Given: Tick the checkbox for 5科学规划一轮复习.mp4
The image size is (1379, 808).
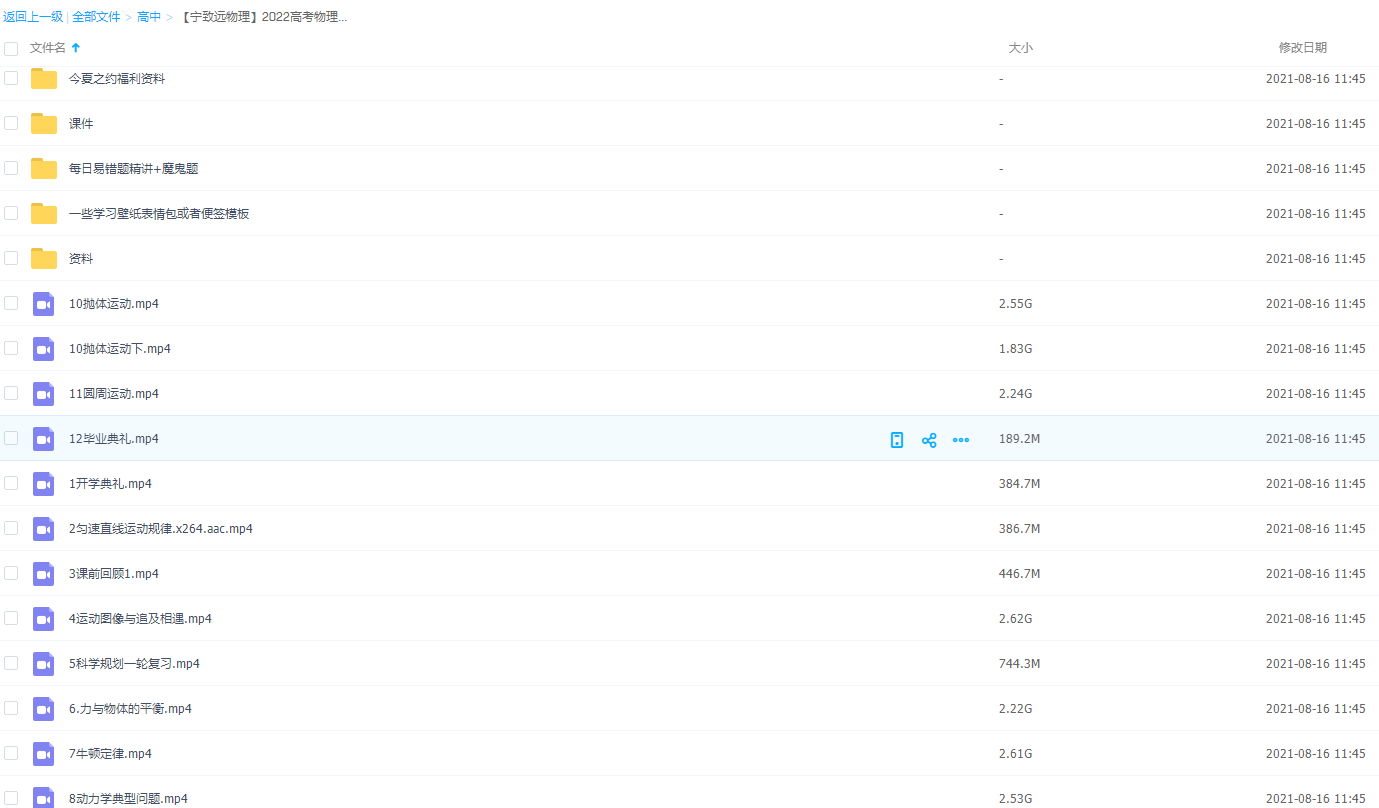Looking at the screenshot, I should click(x=11, y=663).
